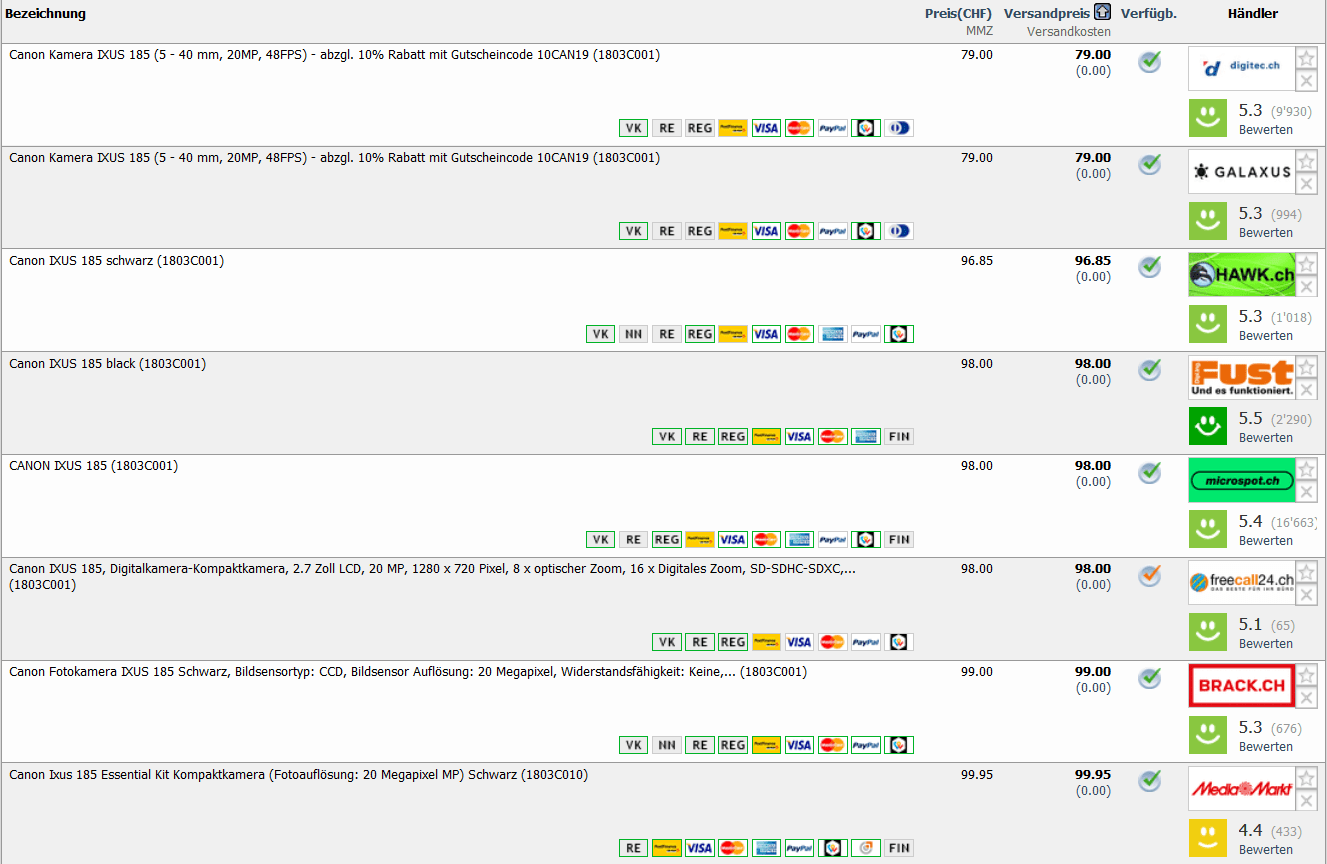Favorite the Galaxus merchant with the star
The height and width of the screenshot is (864, 1327).
pyautogui.click(x=1306, y=161)
